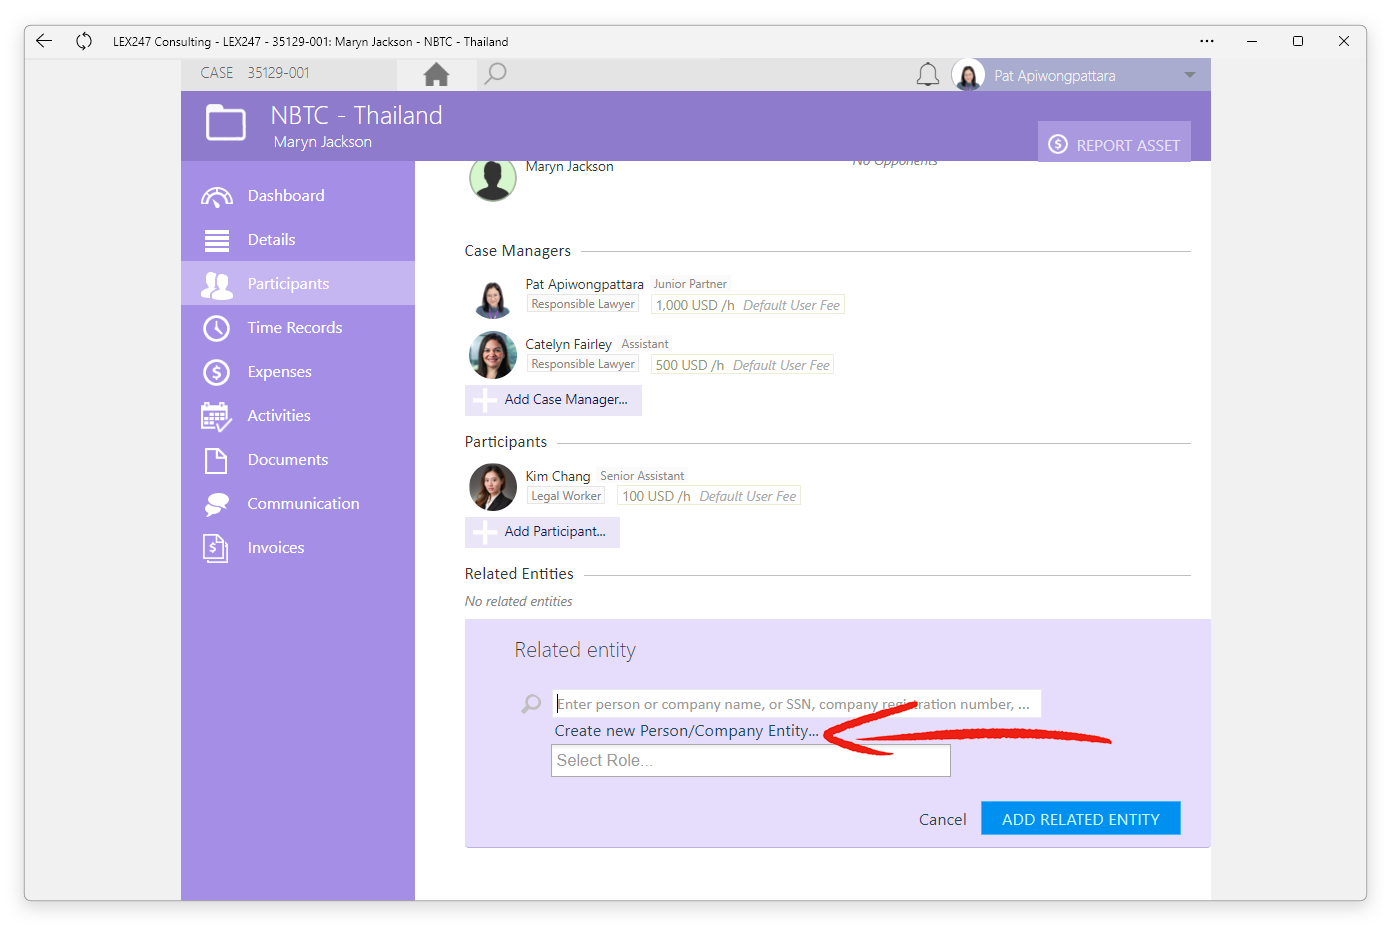The image size is (1390, 925).
Task: Click the Invoices document icon
Action: 216,548
